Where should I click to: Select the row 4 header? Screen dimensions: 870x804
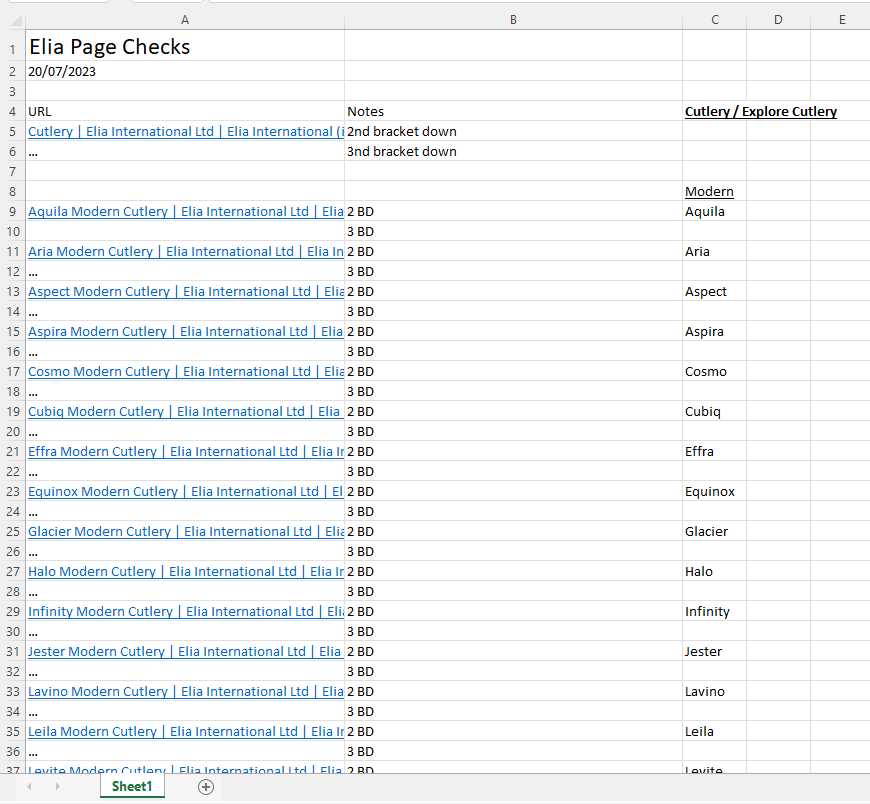click(12, 111)
